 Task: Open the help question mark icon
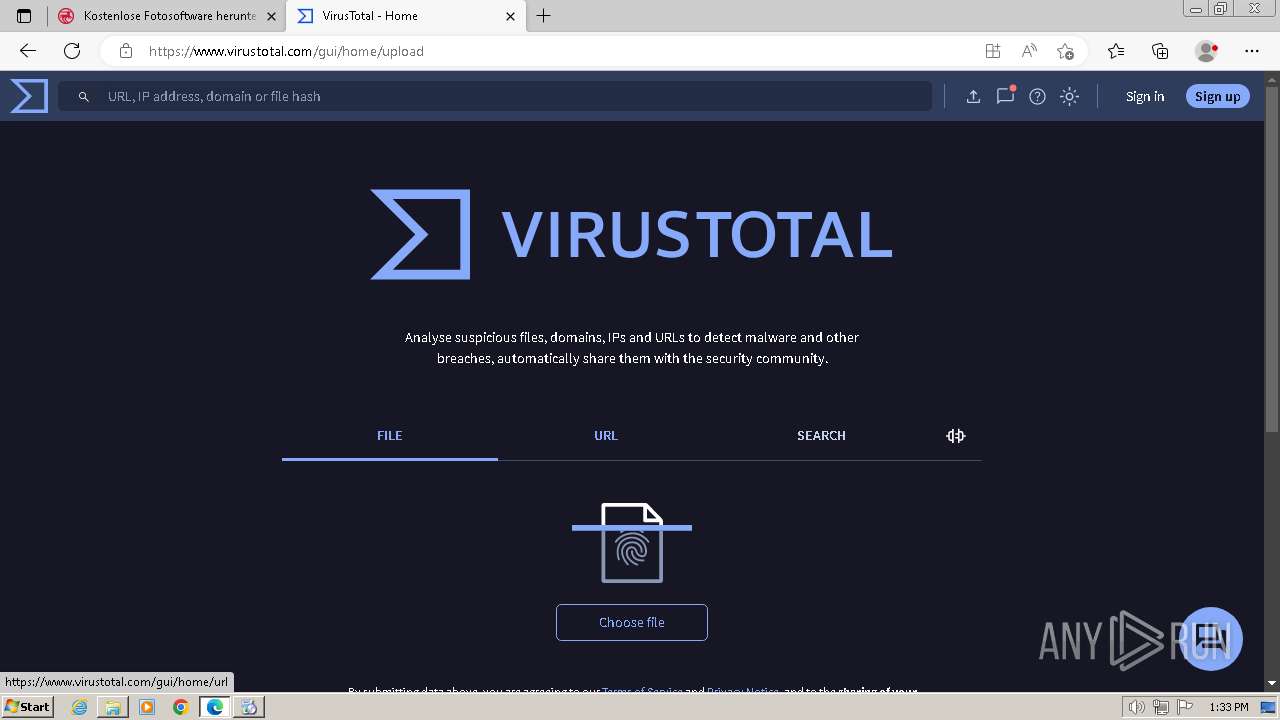pyautogui.click(x=1037, y=97)
